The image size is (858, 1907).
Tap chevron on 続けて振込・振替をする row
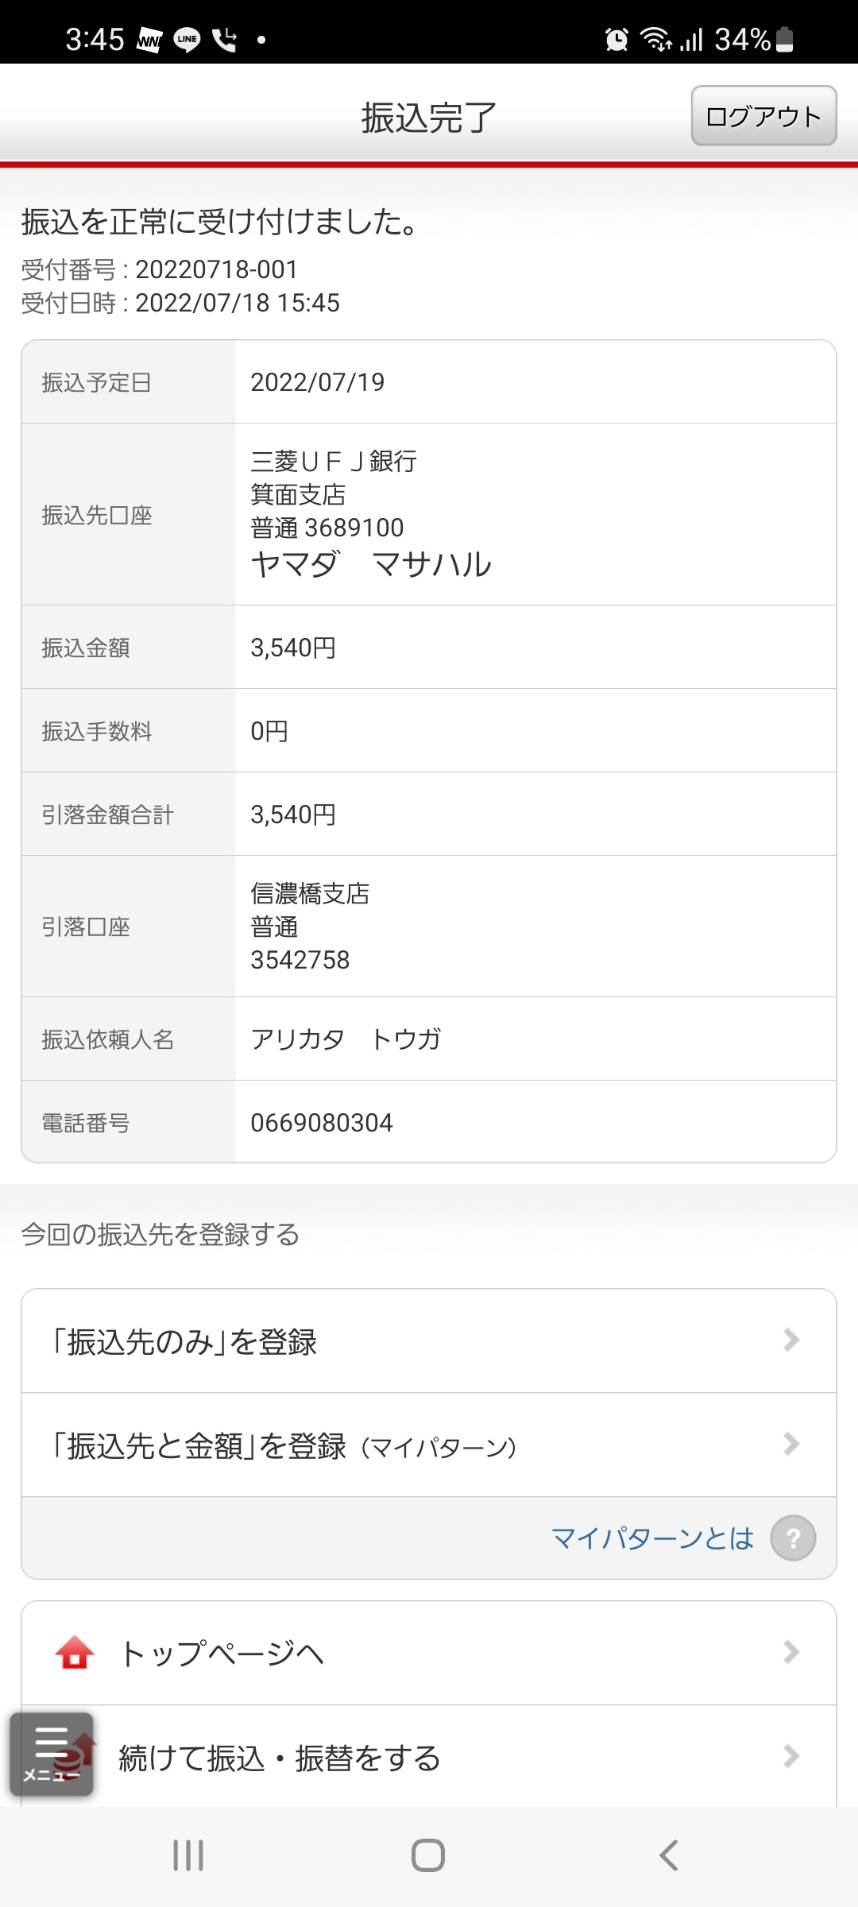point(791,1756)
